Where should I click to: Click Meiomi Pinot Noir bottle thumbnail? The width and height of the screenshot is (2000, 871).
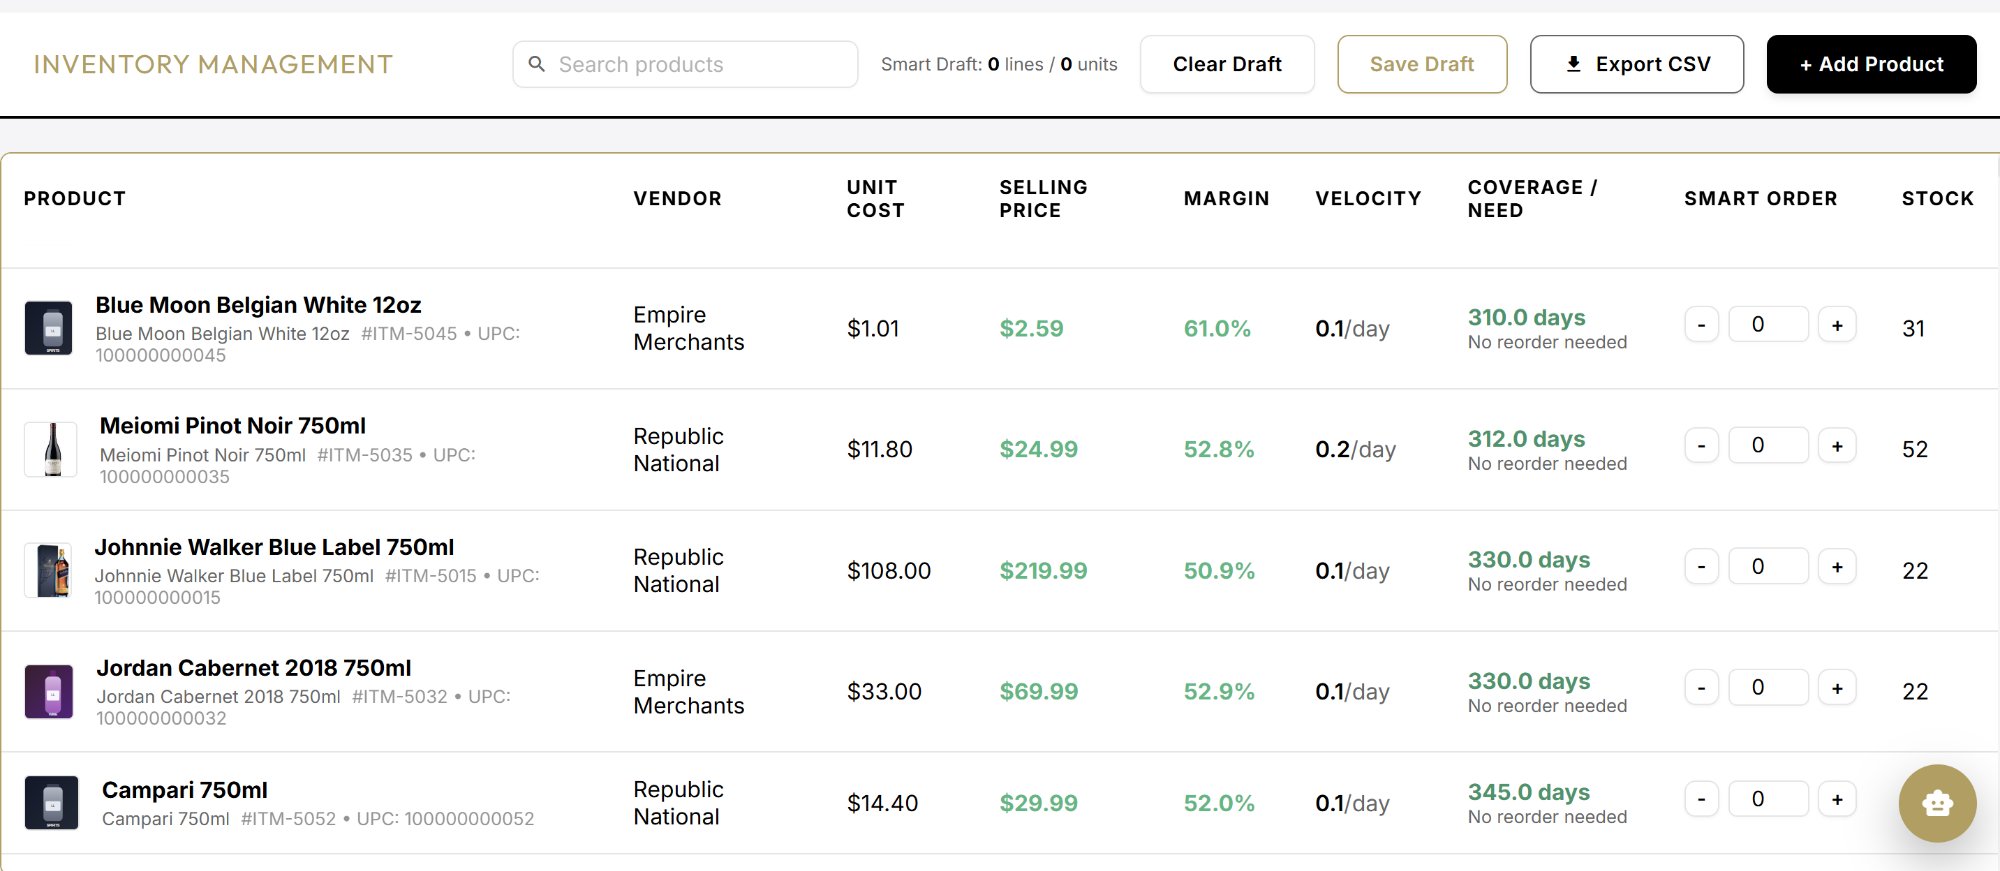click(52, 449)
